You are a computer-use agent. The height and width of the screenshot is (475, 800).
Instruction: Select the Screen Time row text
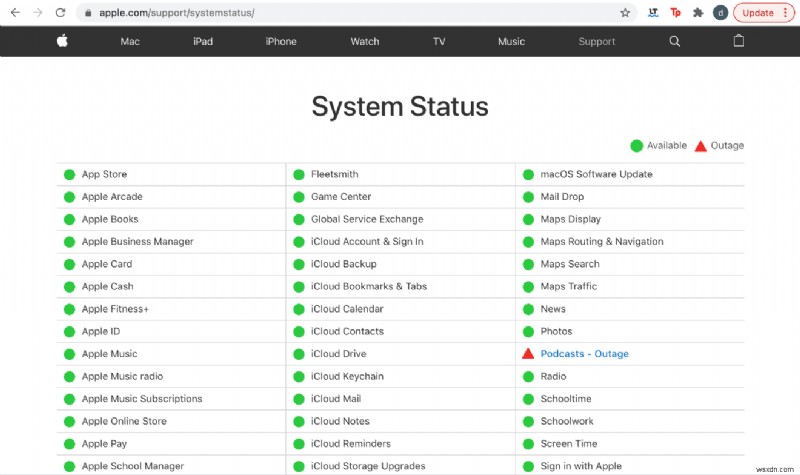coord(569,443)
